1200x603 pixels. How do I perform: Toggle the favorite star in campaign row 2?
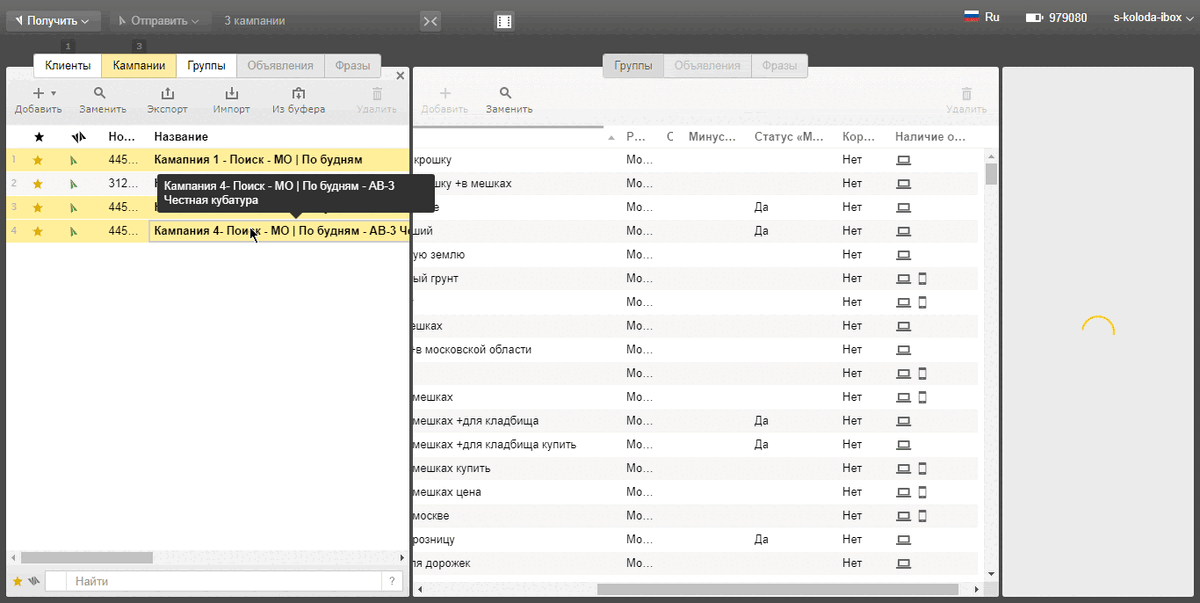[x=38, y=184]
